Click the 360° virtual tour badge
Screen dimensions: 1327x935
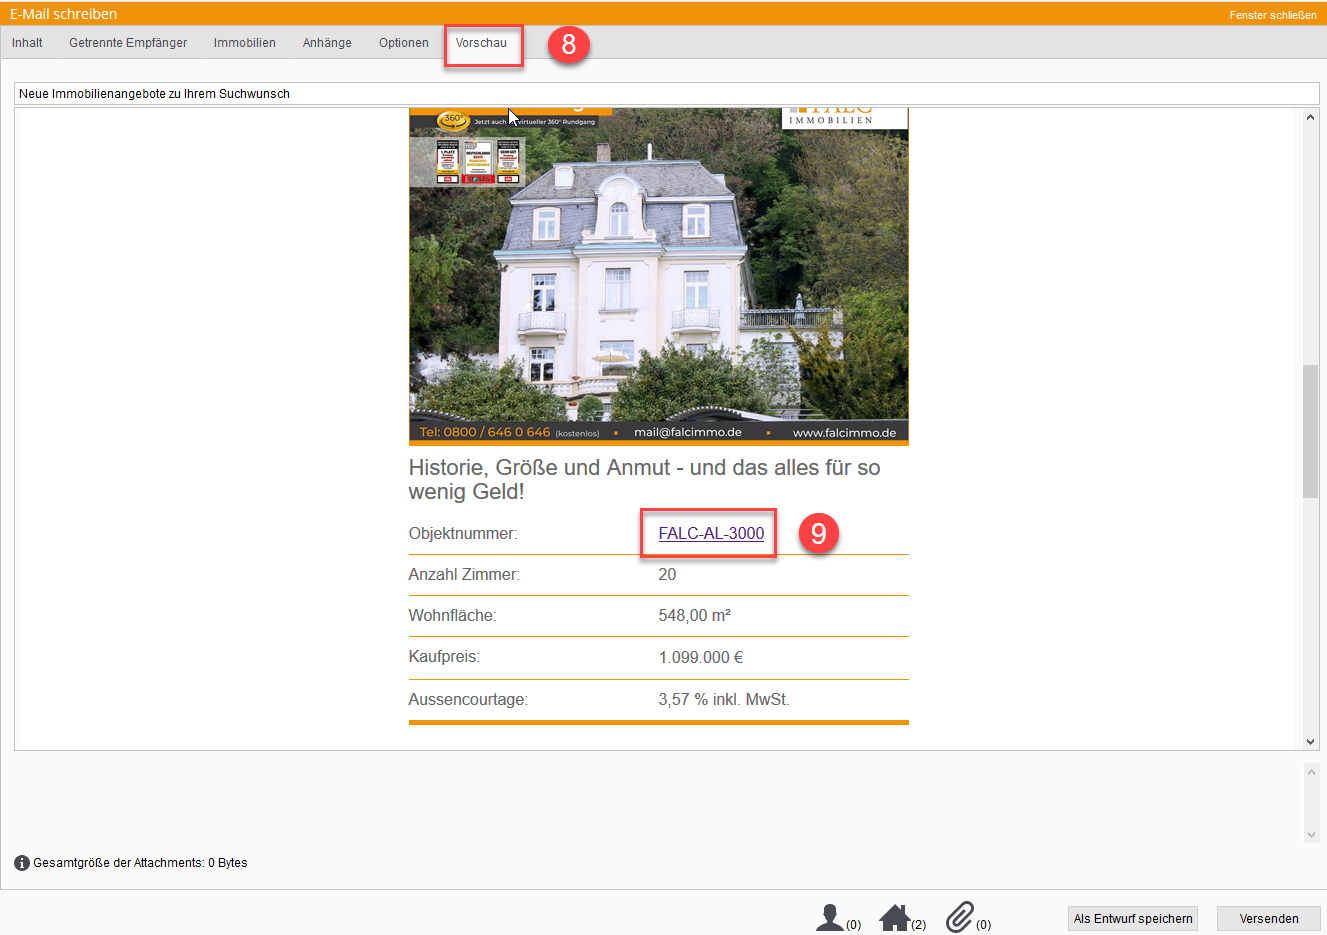tap(453, 120)
